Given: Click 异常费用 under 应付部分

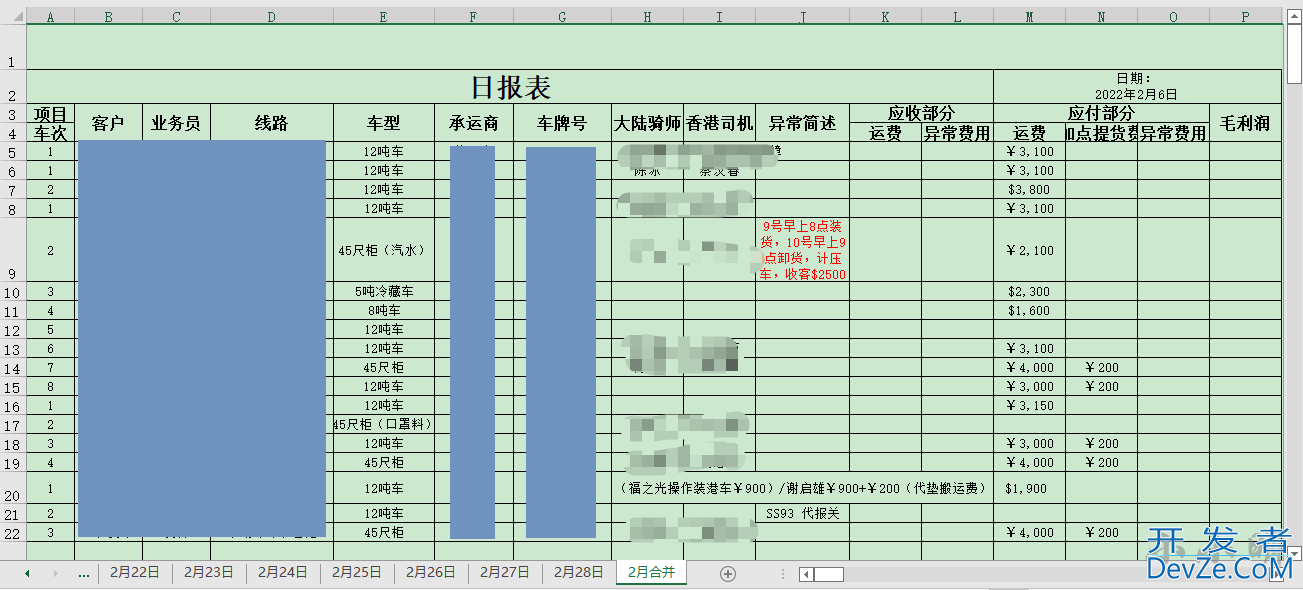Looking at the screenshot, I should (1173, 133).
